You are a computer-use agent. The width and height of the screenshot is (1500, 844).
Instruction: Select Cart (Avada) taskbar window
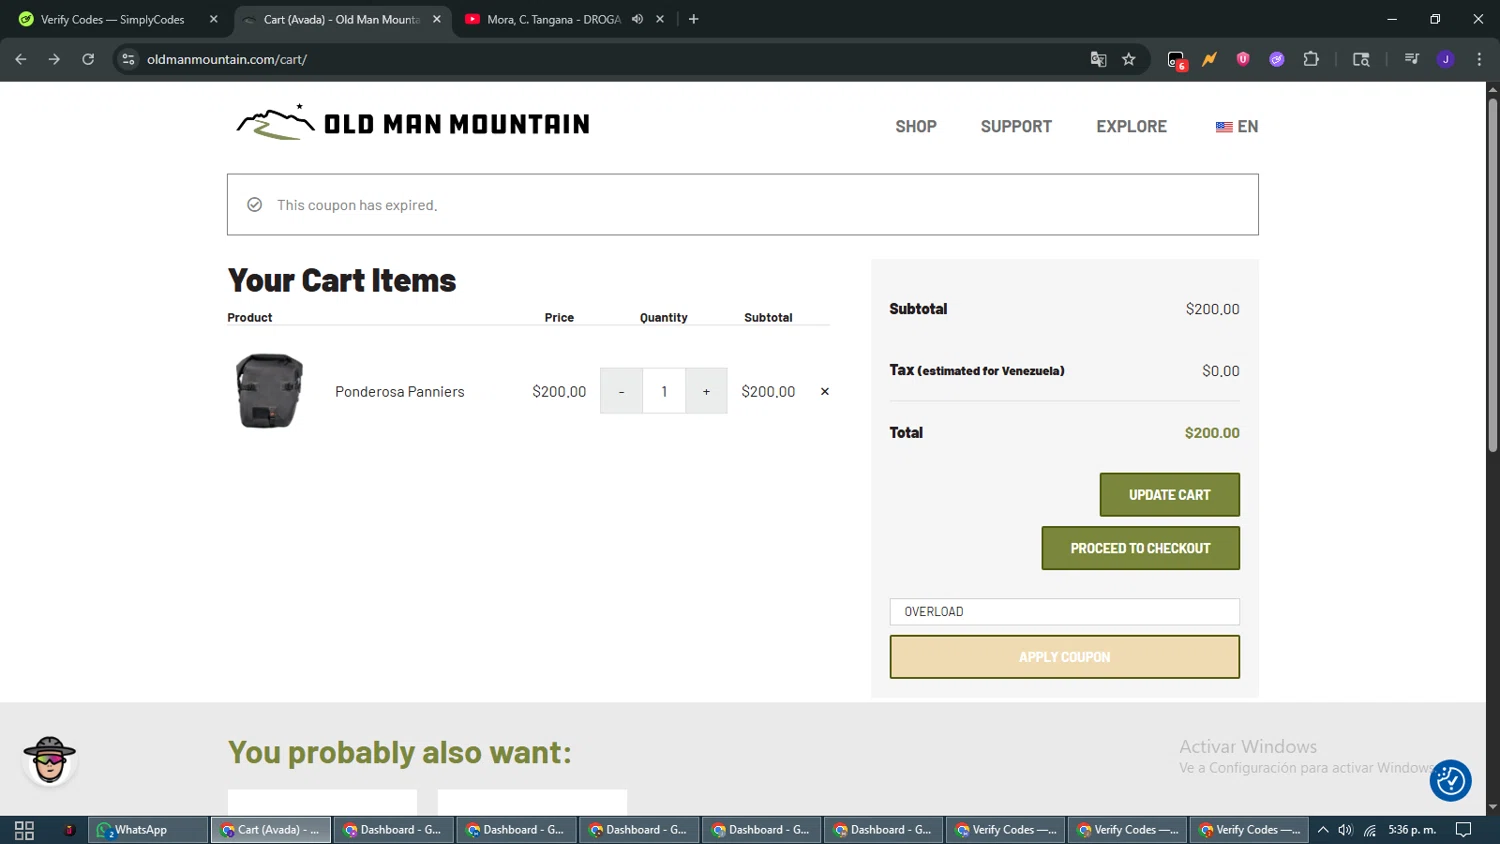pos(271,830)
